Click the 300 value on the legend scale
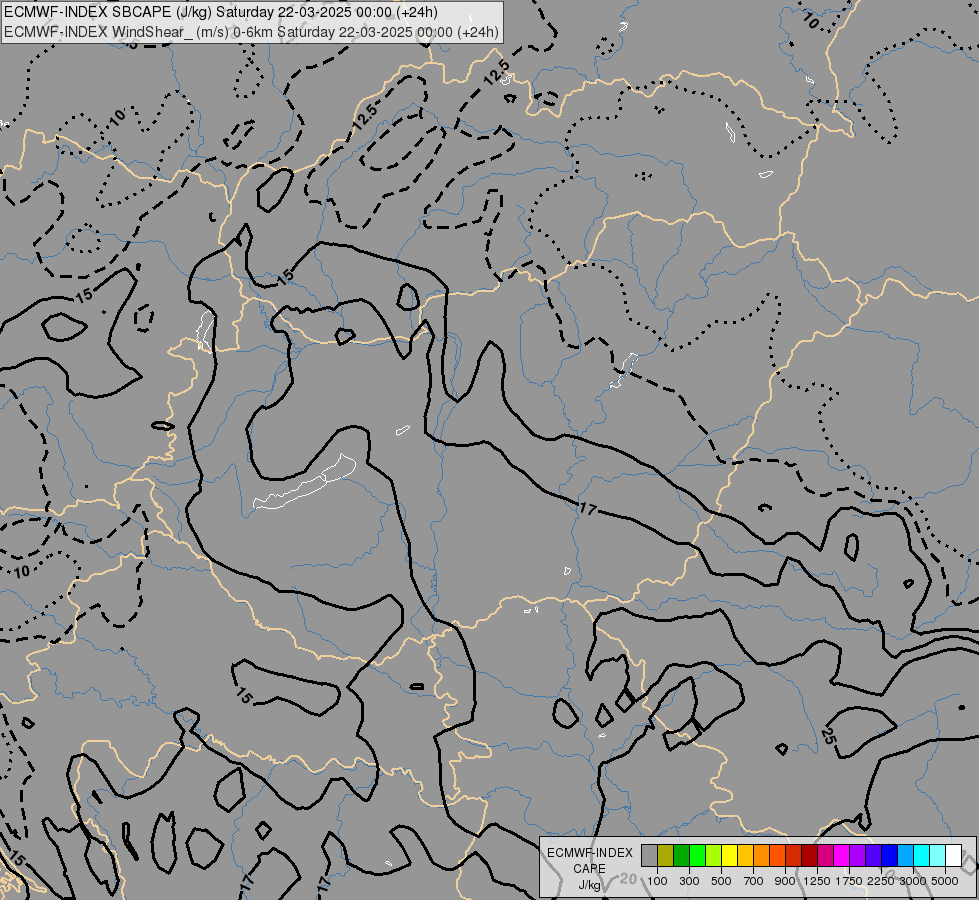 click(689, 881)
